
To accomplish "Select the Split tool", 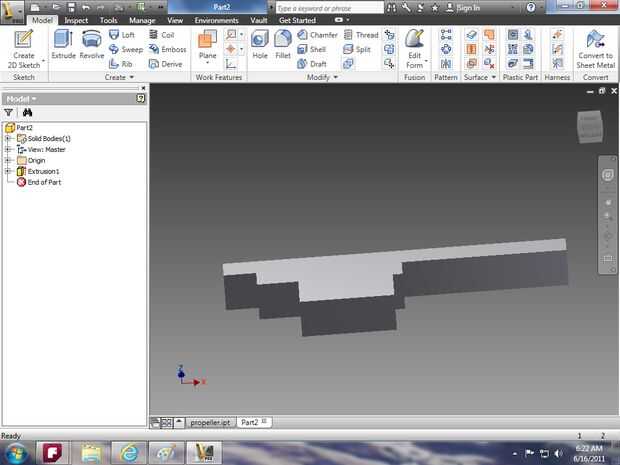I will click(357, 49).
